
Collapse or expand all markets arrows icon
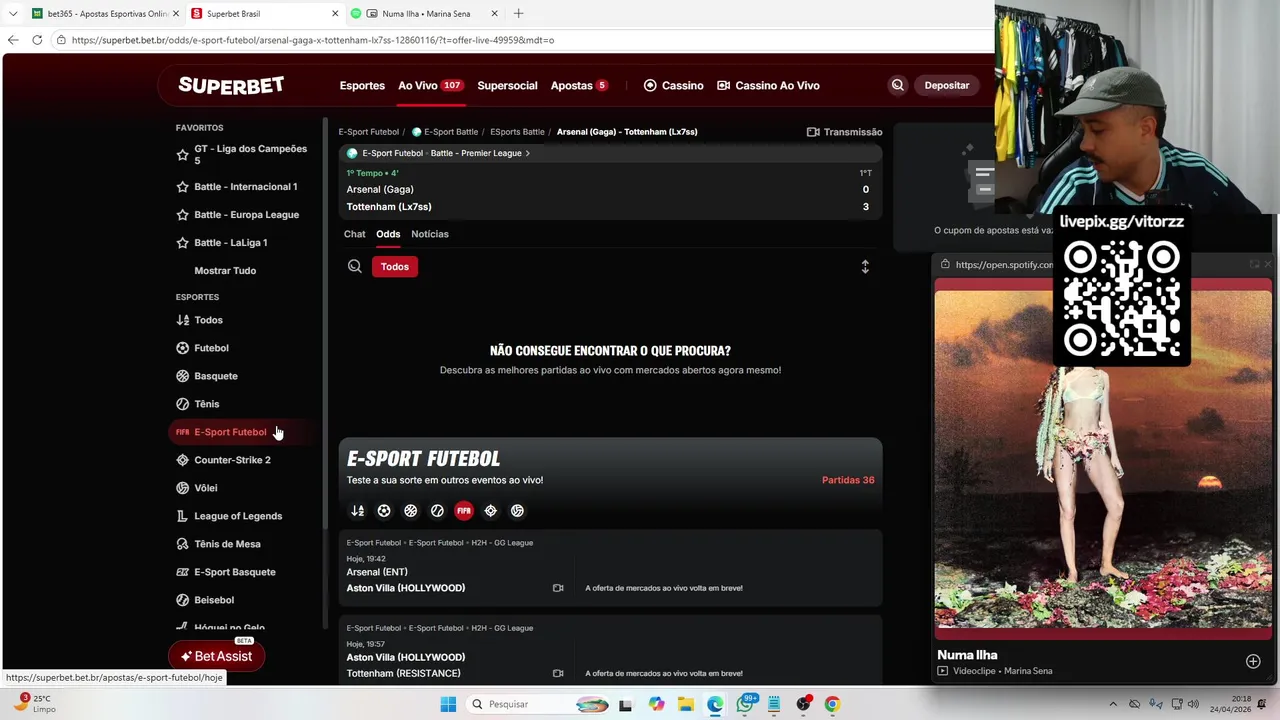click(x=865, y=267)
